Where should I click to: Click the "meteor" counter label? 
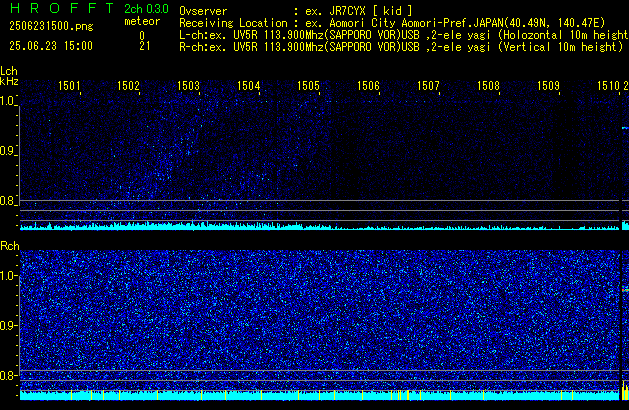[x=142, y=21]
